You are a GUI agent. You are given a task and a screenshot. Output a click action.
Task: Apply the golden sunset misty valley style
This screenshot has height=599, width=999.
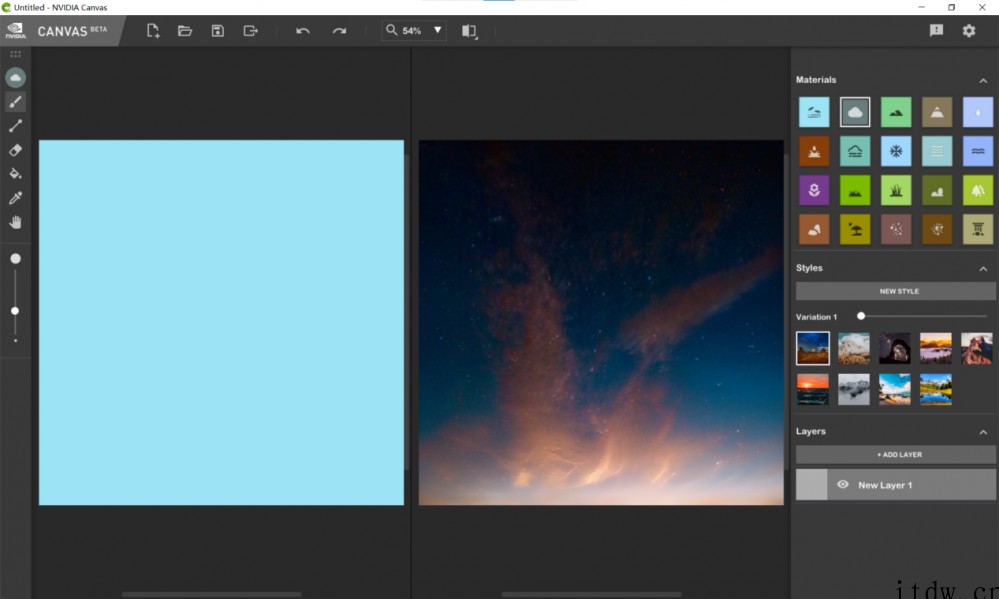click(x=935, y=348)
